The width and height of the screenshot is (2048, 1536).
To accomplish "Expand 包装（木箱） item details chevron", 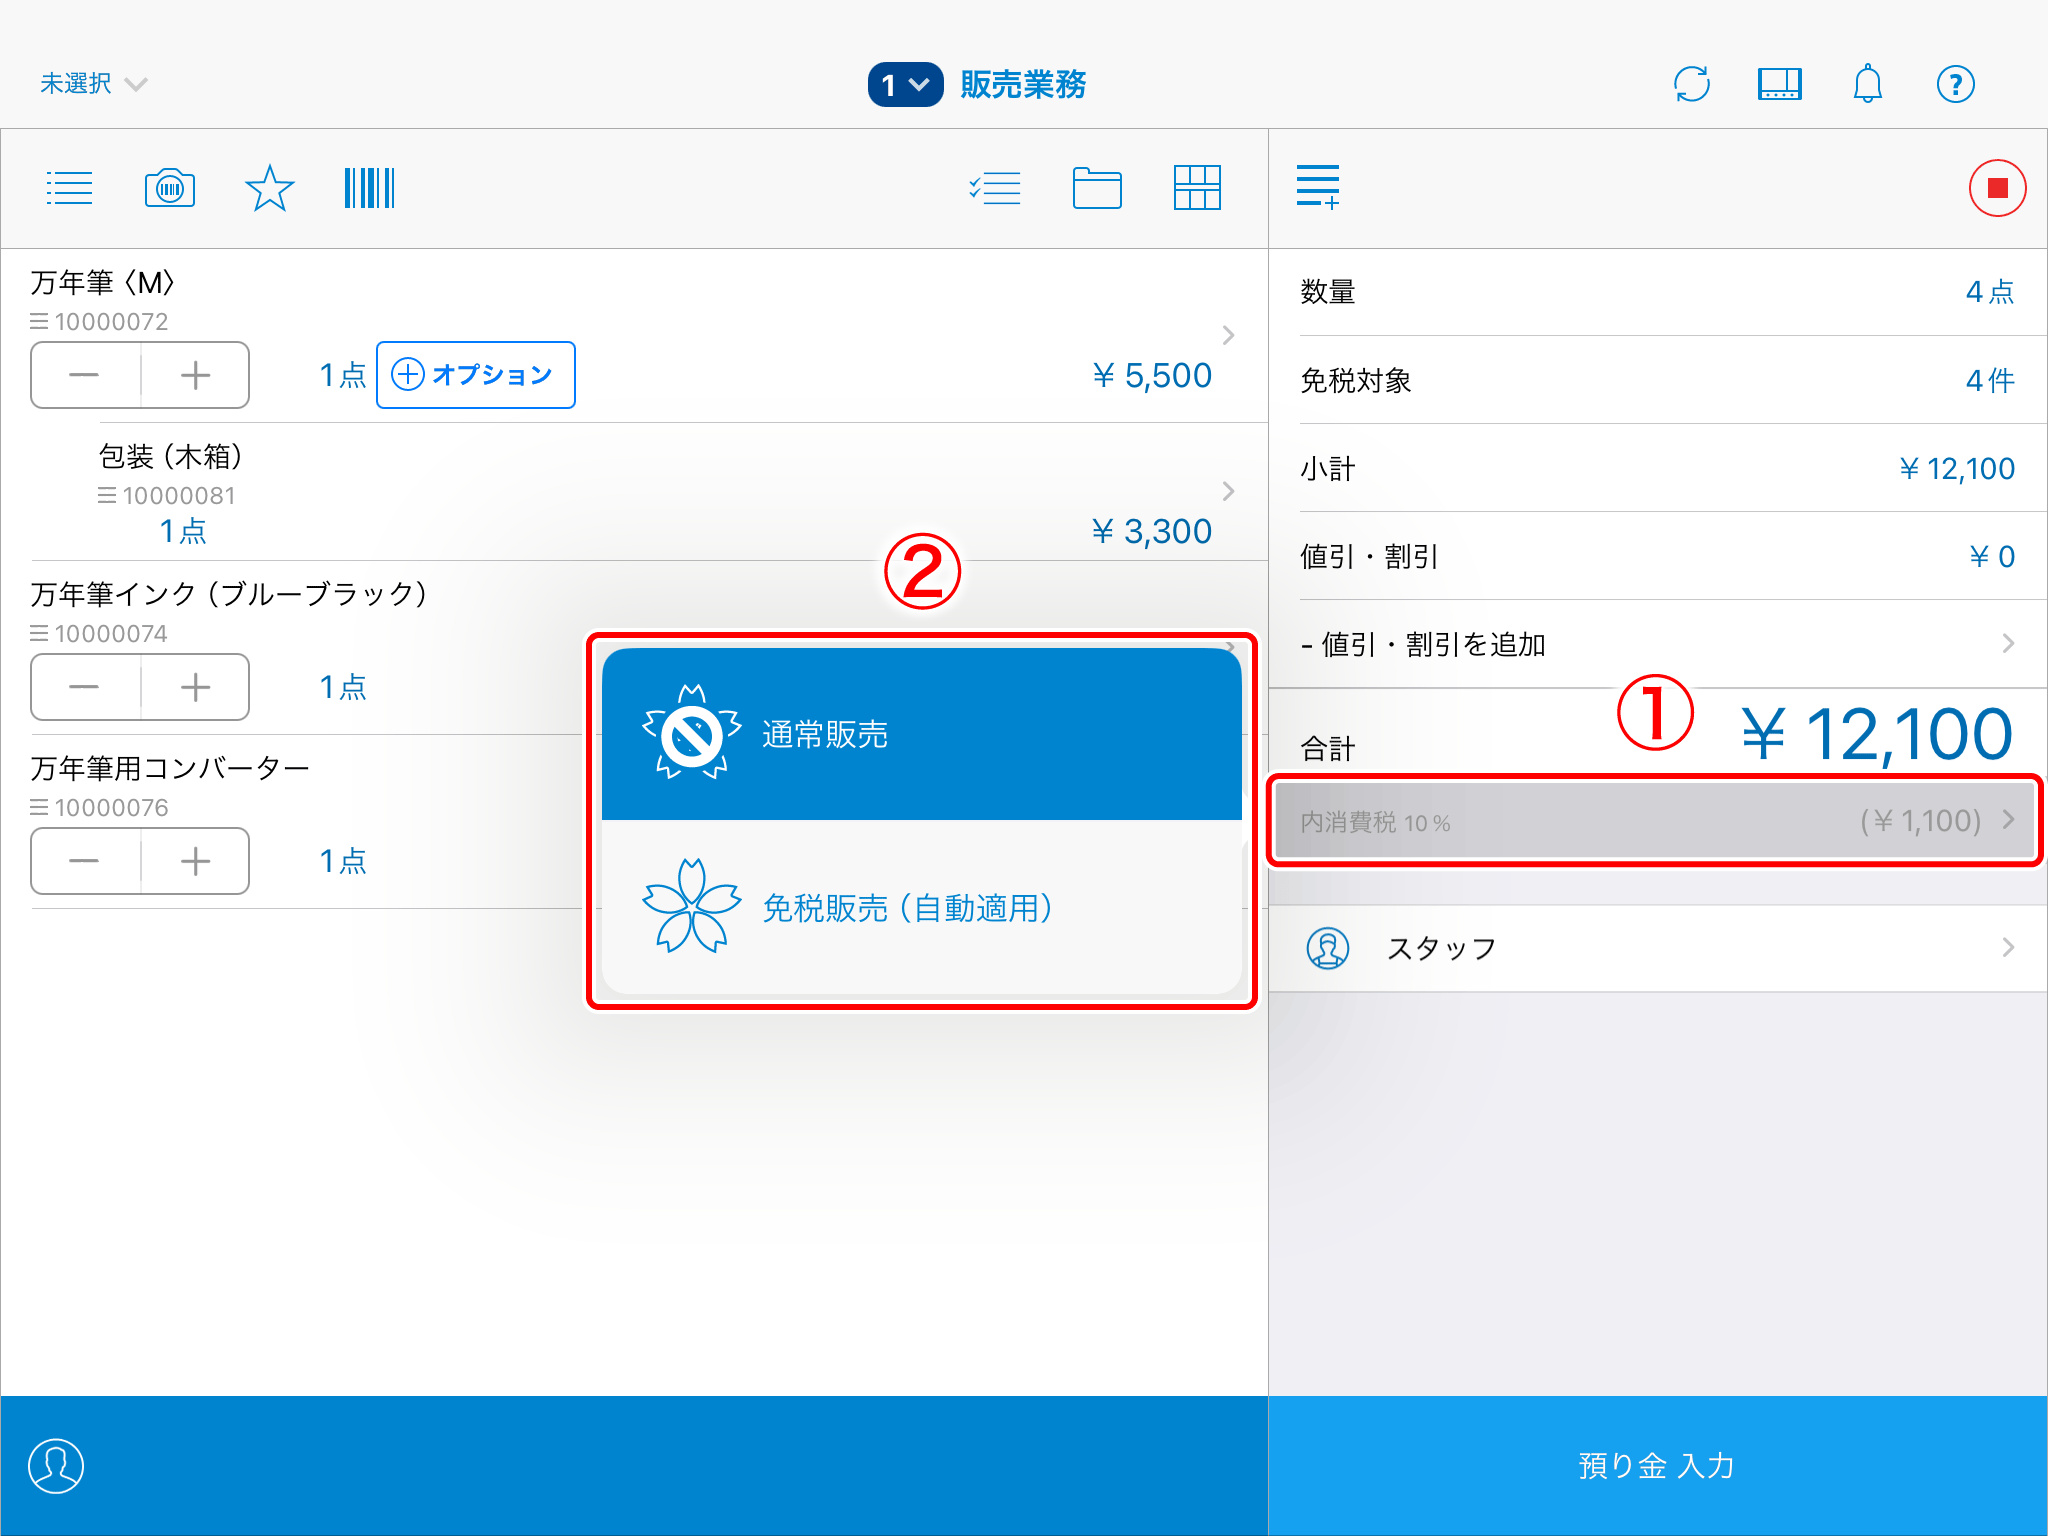I will pos(1229,491).
